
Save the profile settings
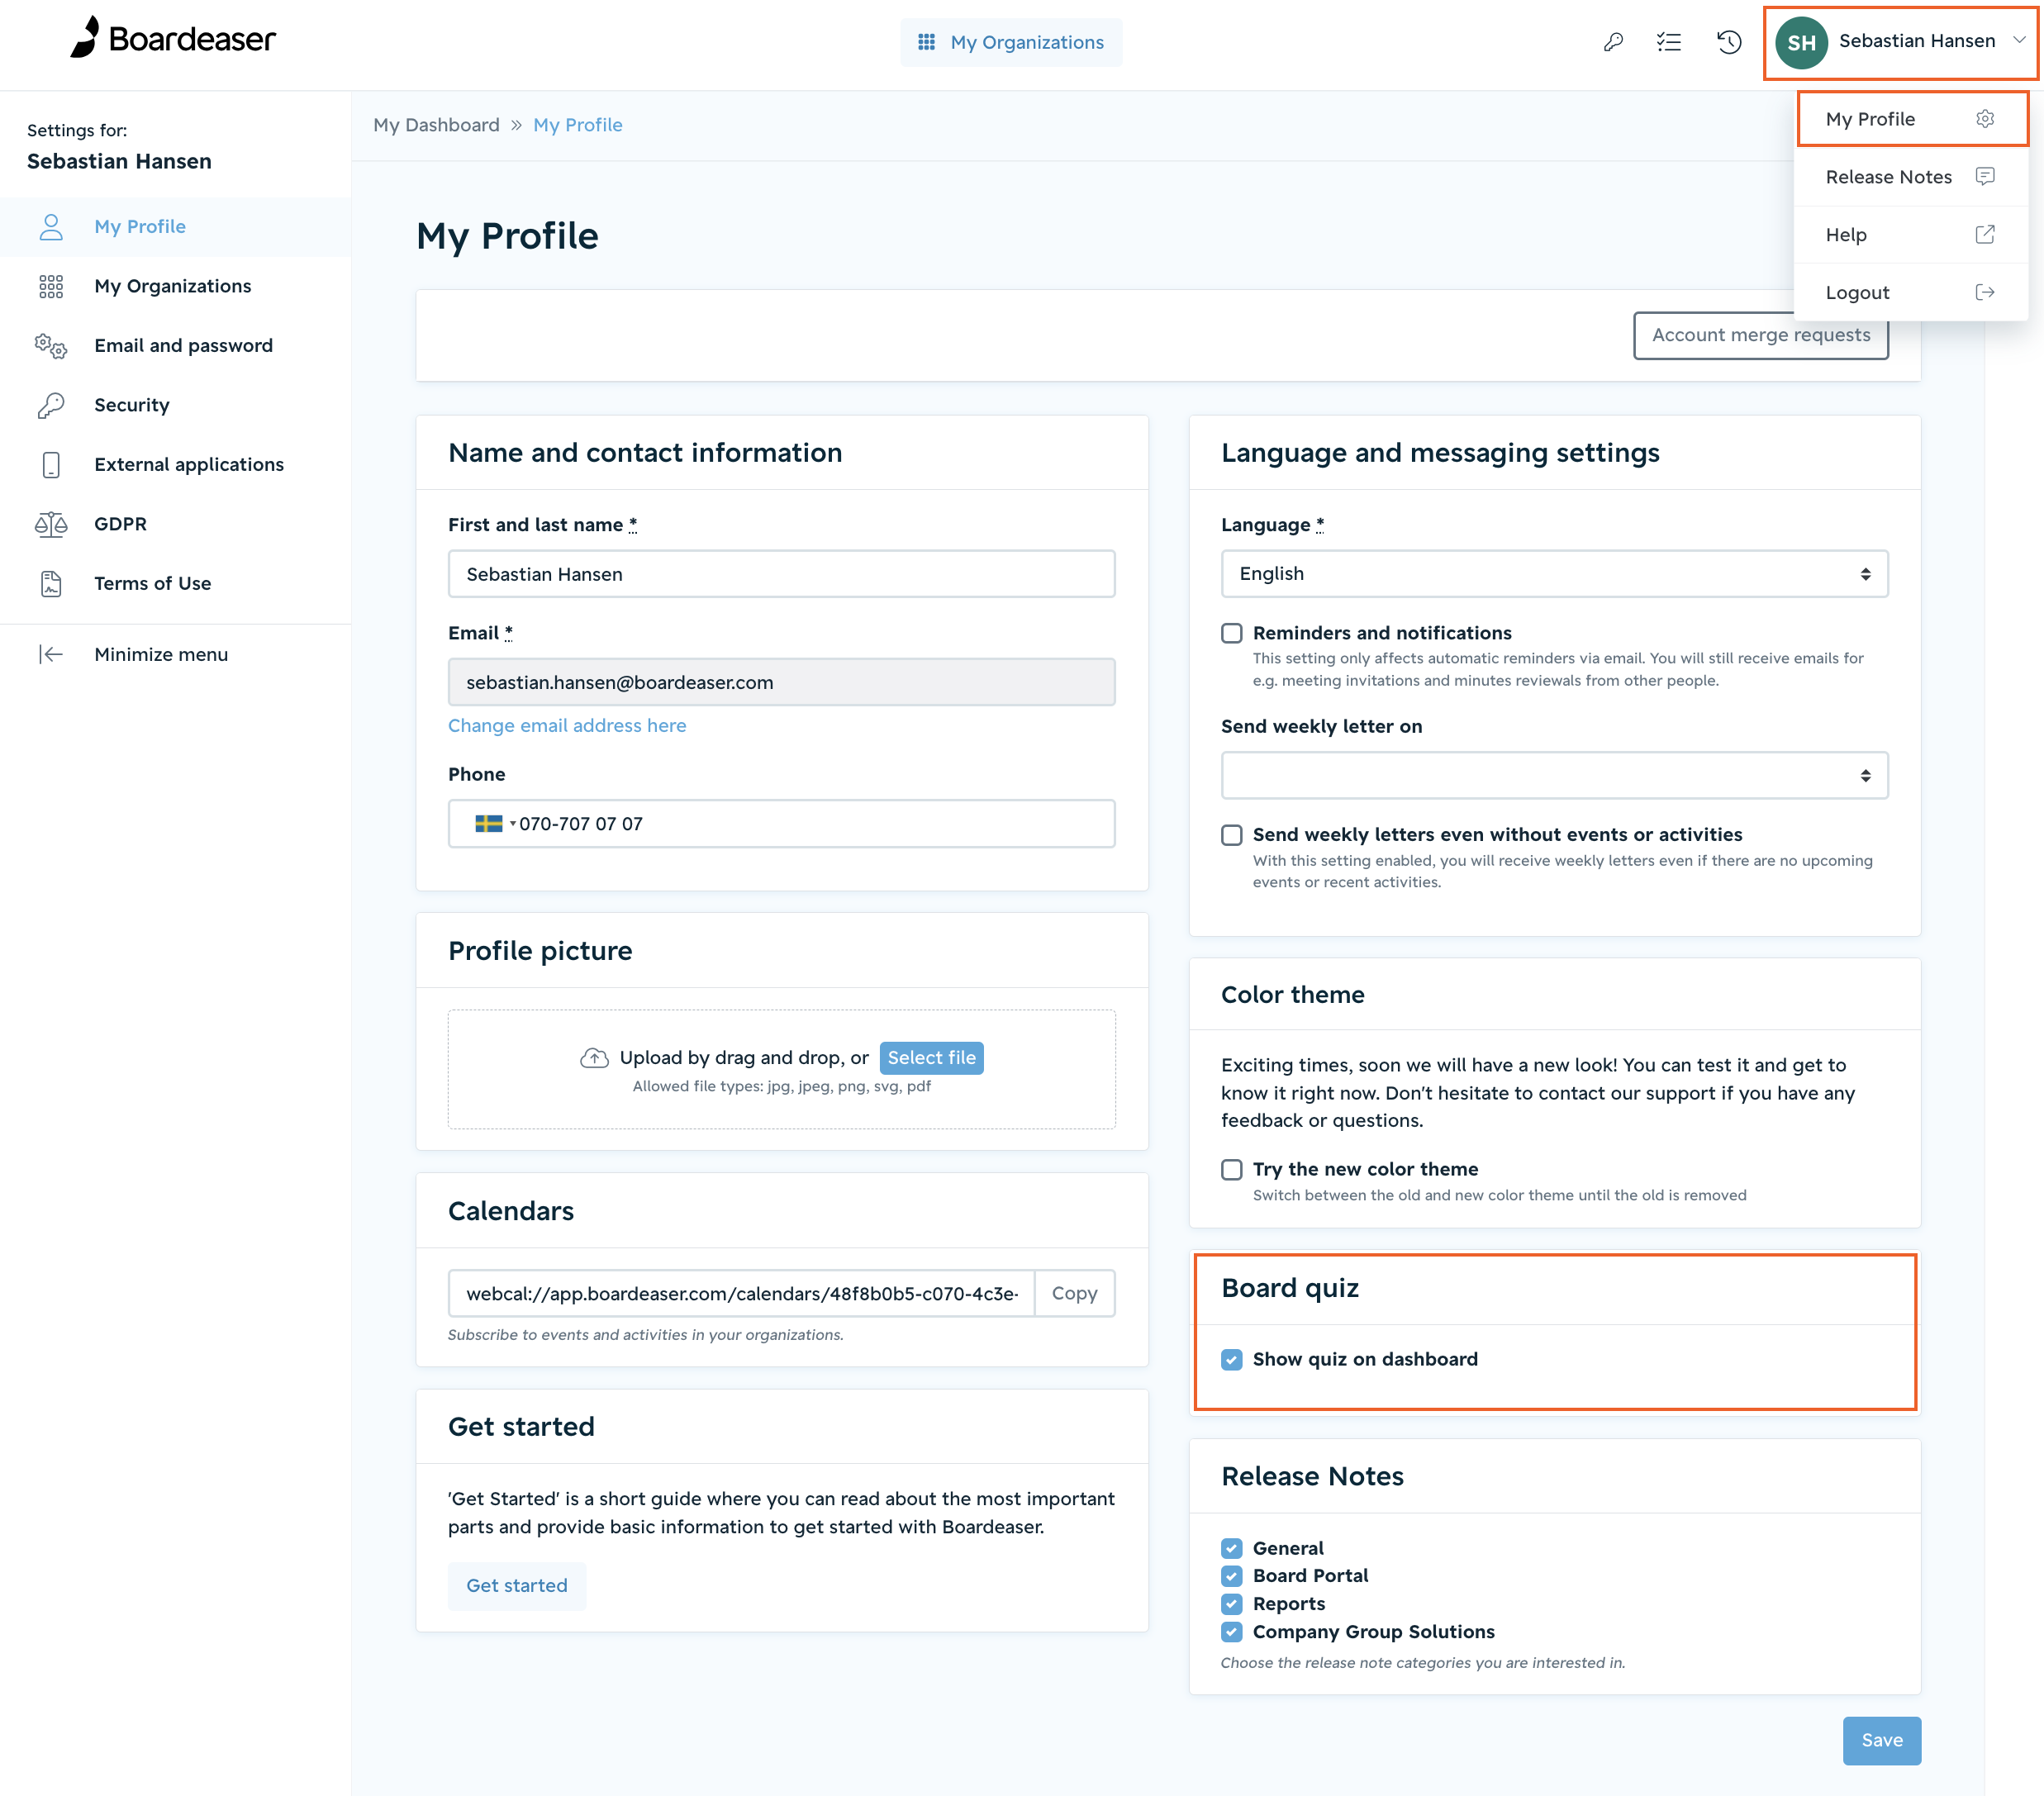coord(1881,1740)
